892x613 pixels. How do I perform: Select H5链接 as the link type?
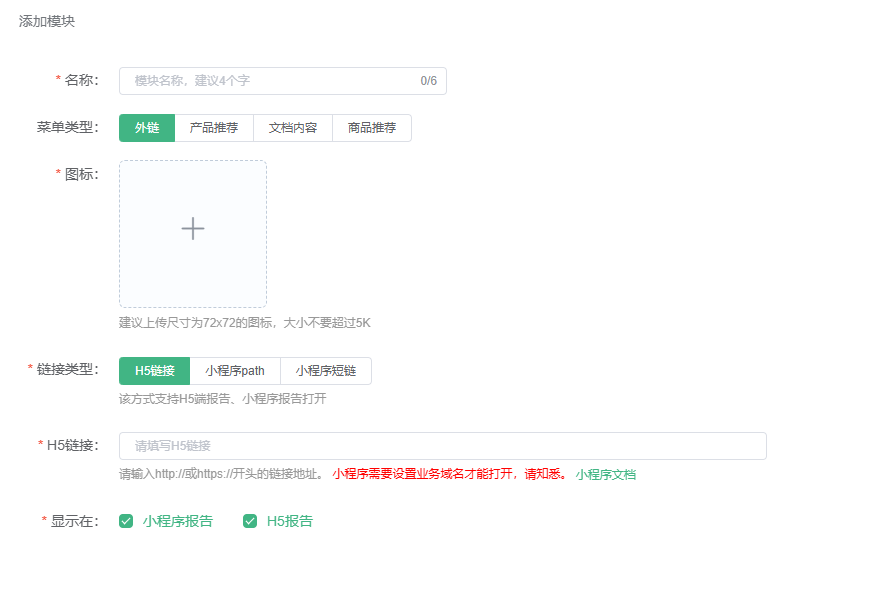coord(154,371)
